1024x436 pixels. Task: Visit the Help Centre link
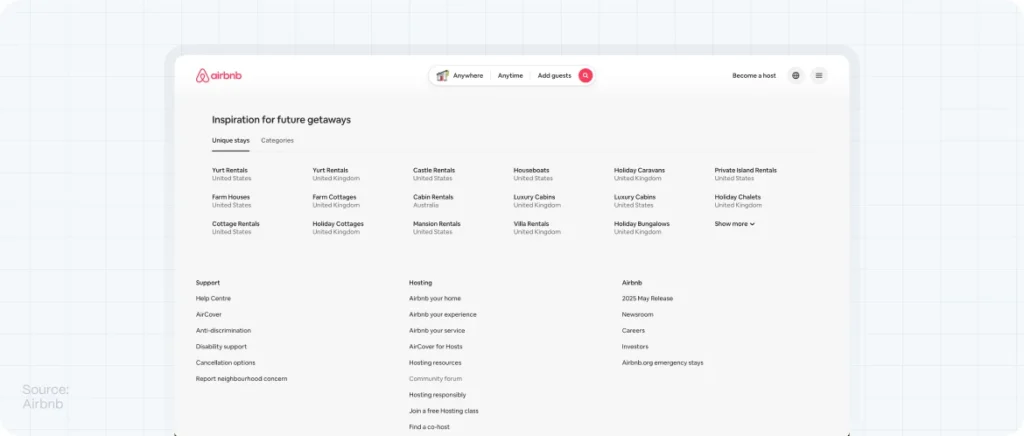click(213, 298)
